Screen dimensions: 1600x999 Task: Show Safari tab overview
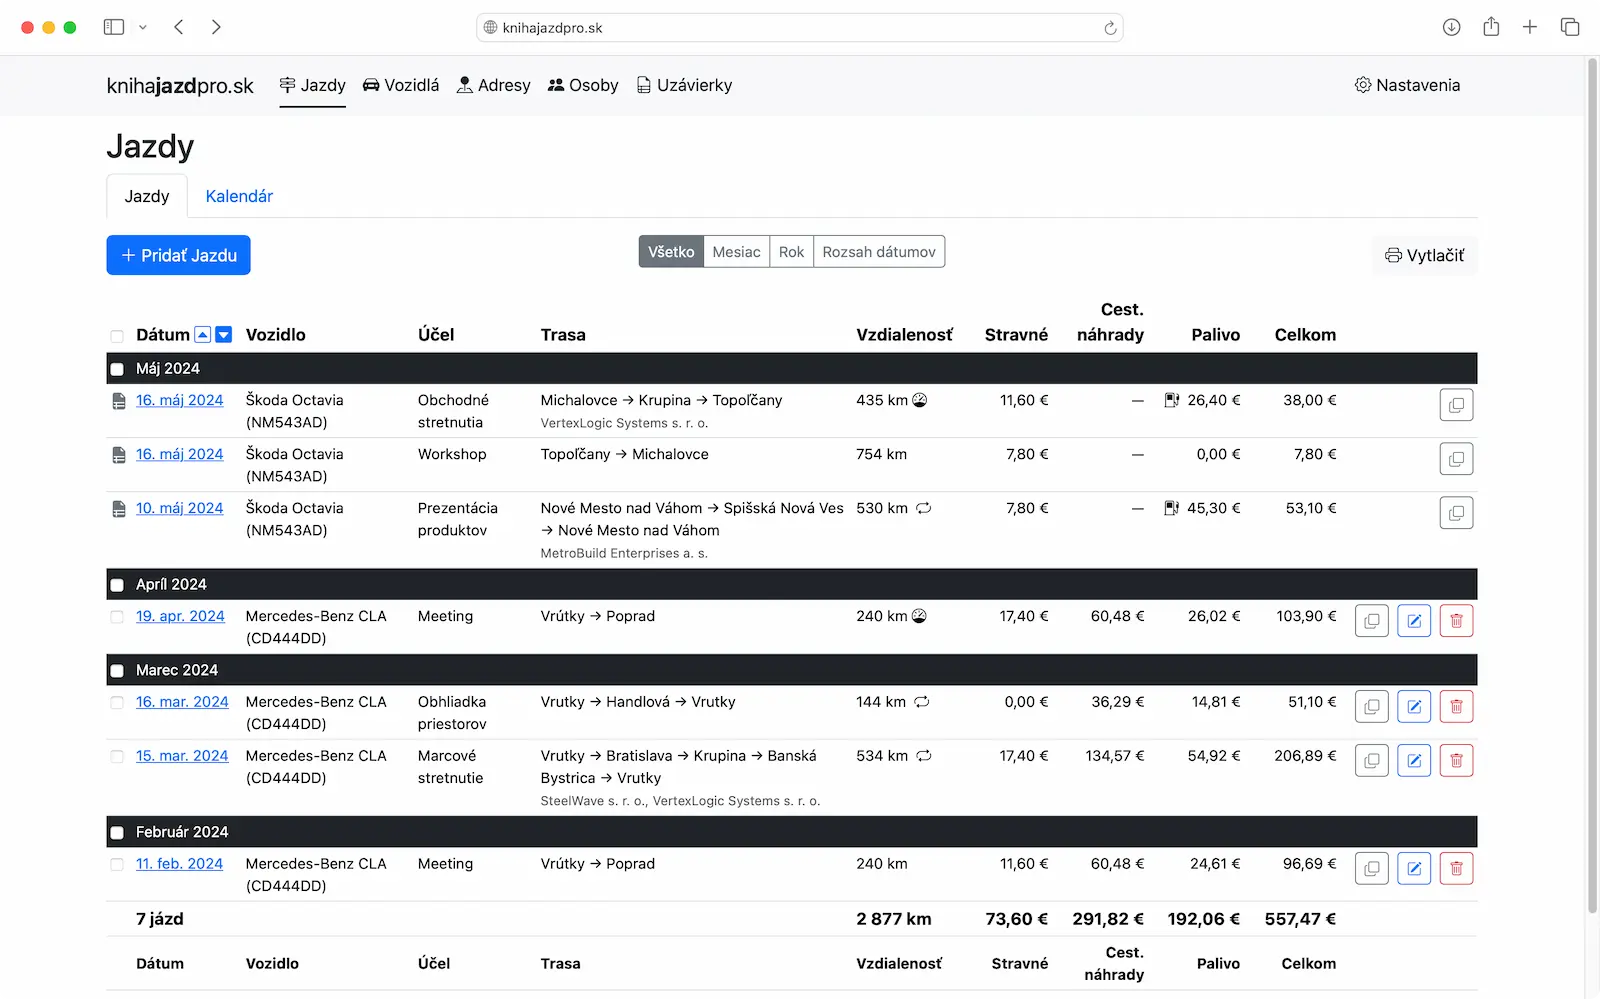tap(1570, 27)
